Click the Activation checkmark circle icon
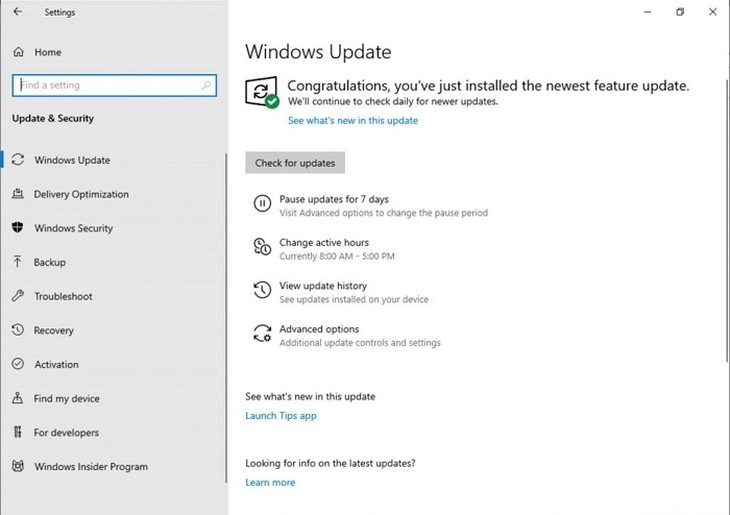 [x=18, y=364]
